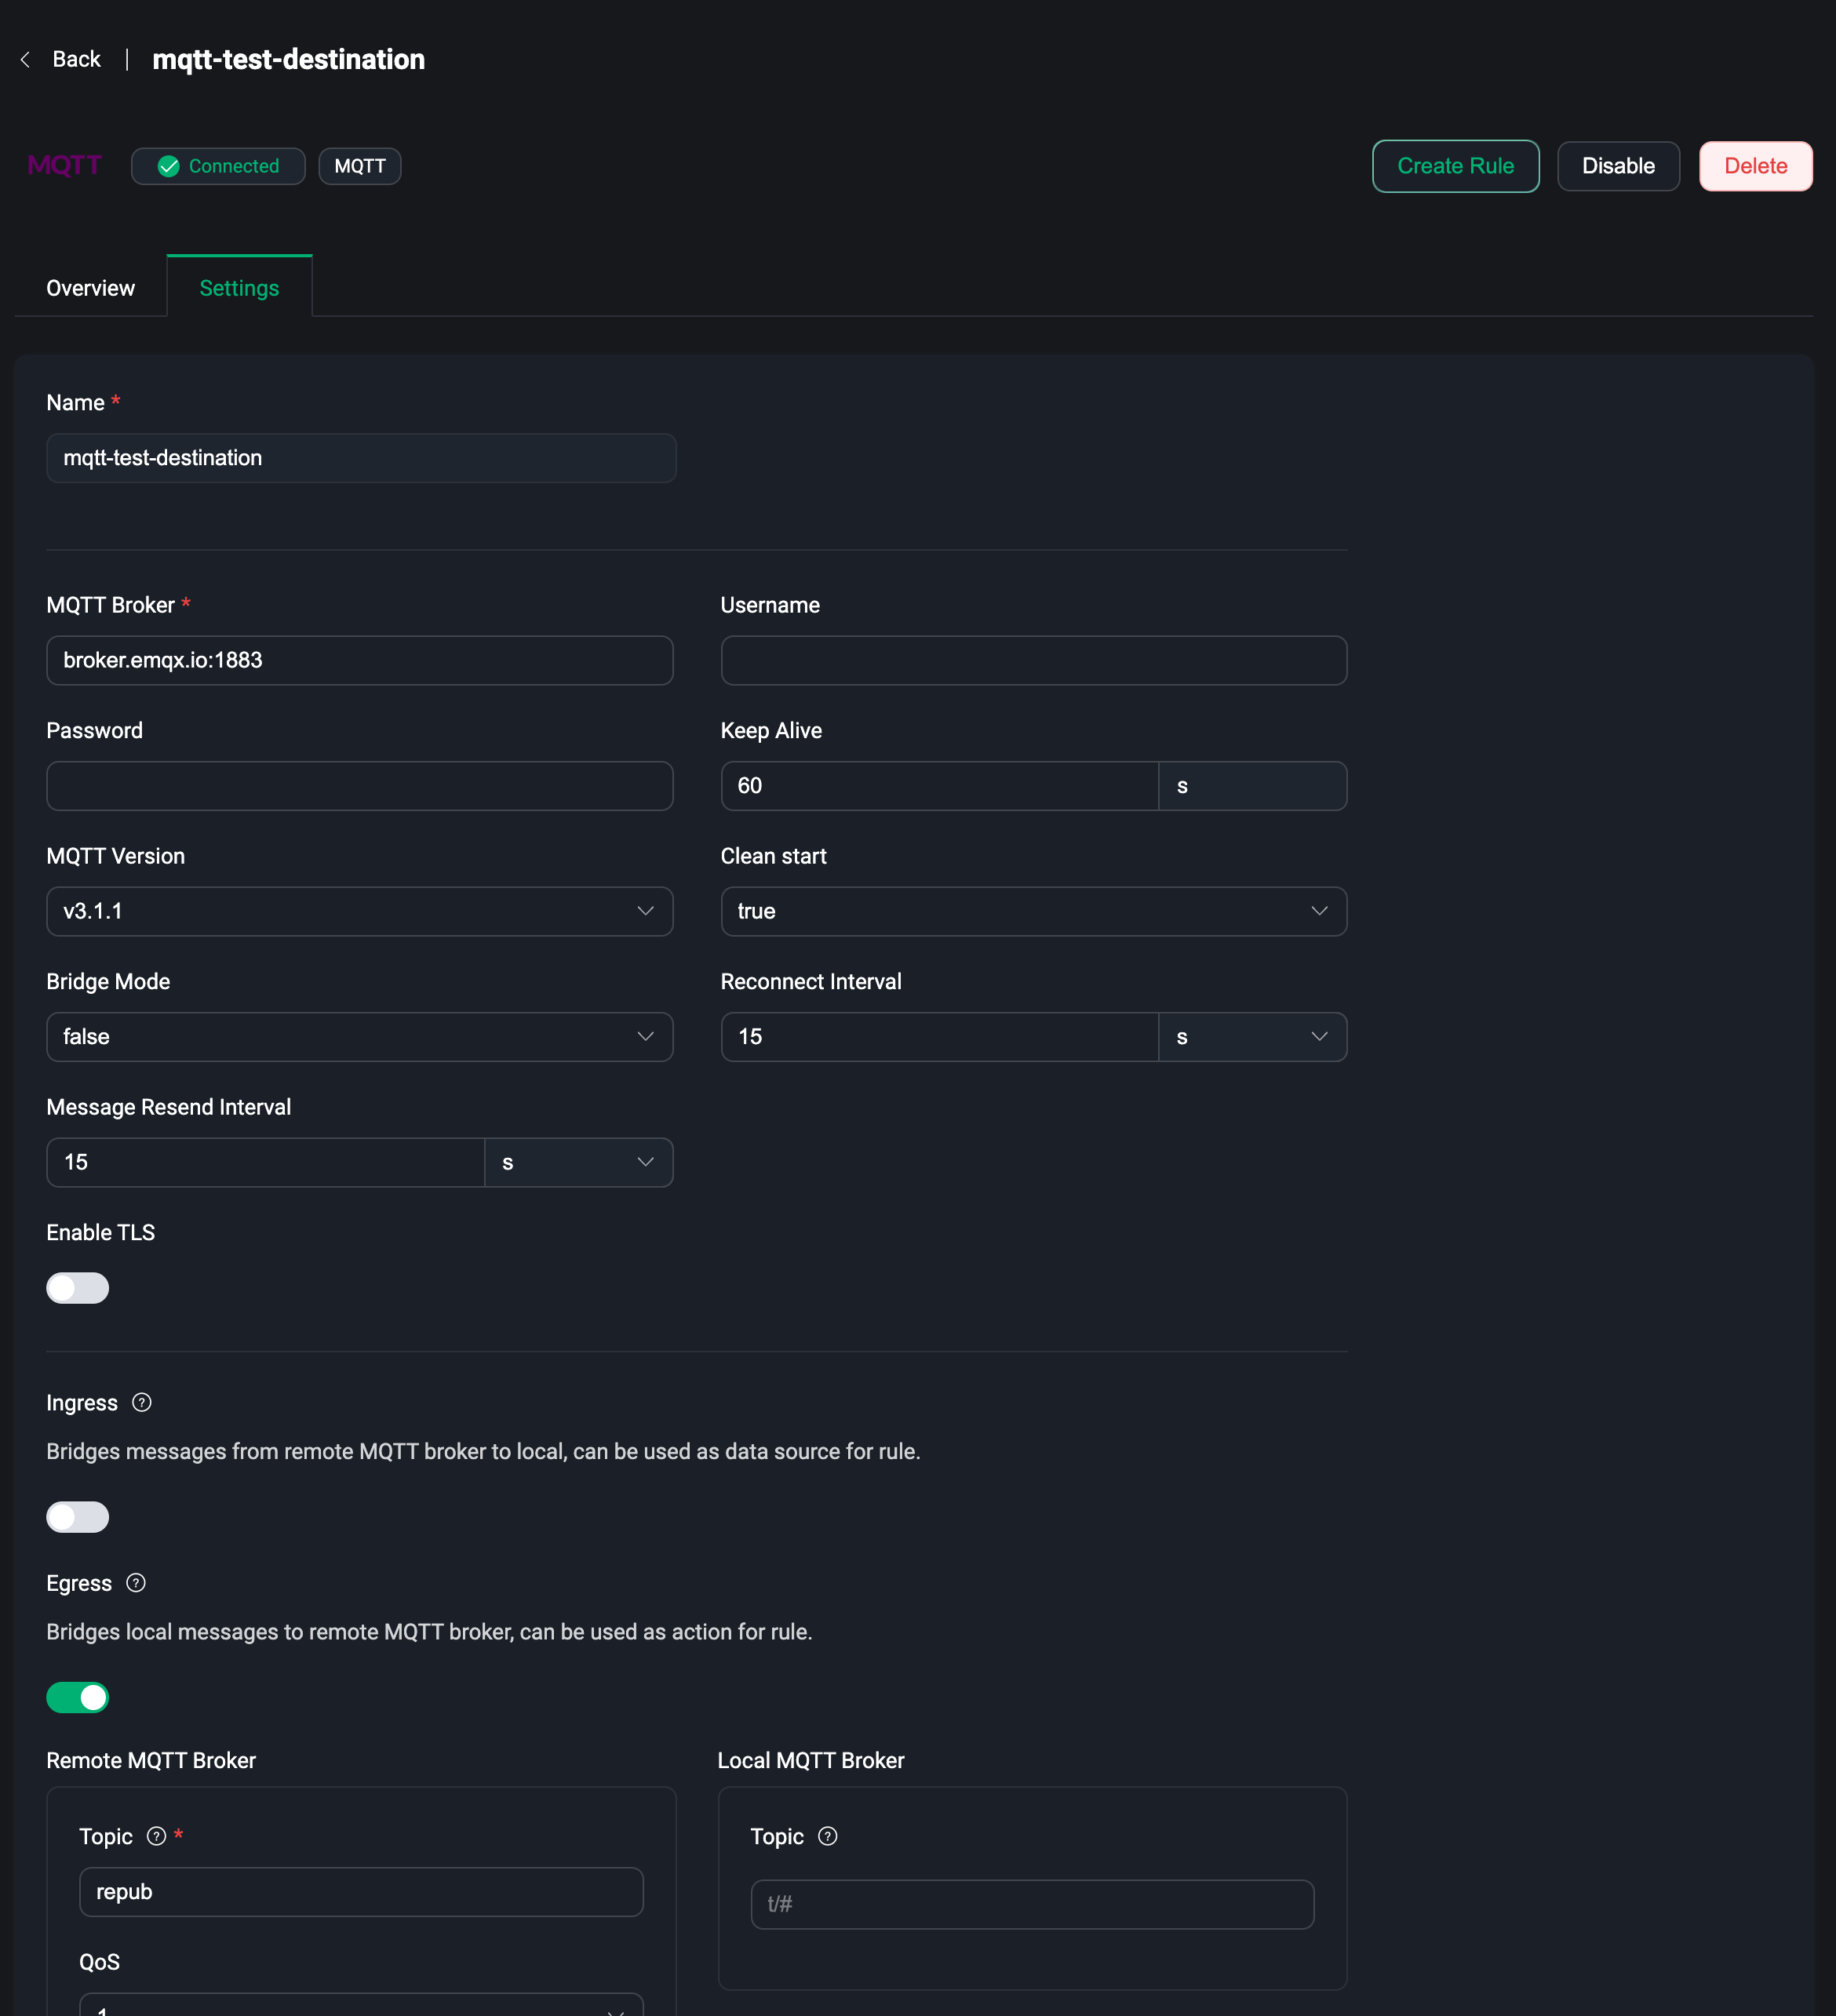Screen dimensions: 1836x2016
Task: Click Remote broker Topic help icon
Action: coord(156,1835)
